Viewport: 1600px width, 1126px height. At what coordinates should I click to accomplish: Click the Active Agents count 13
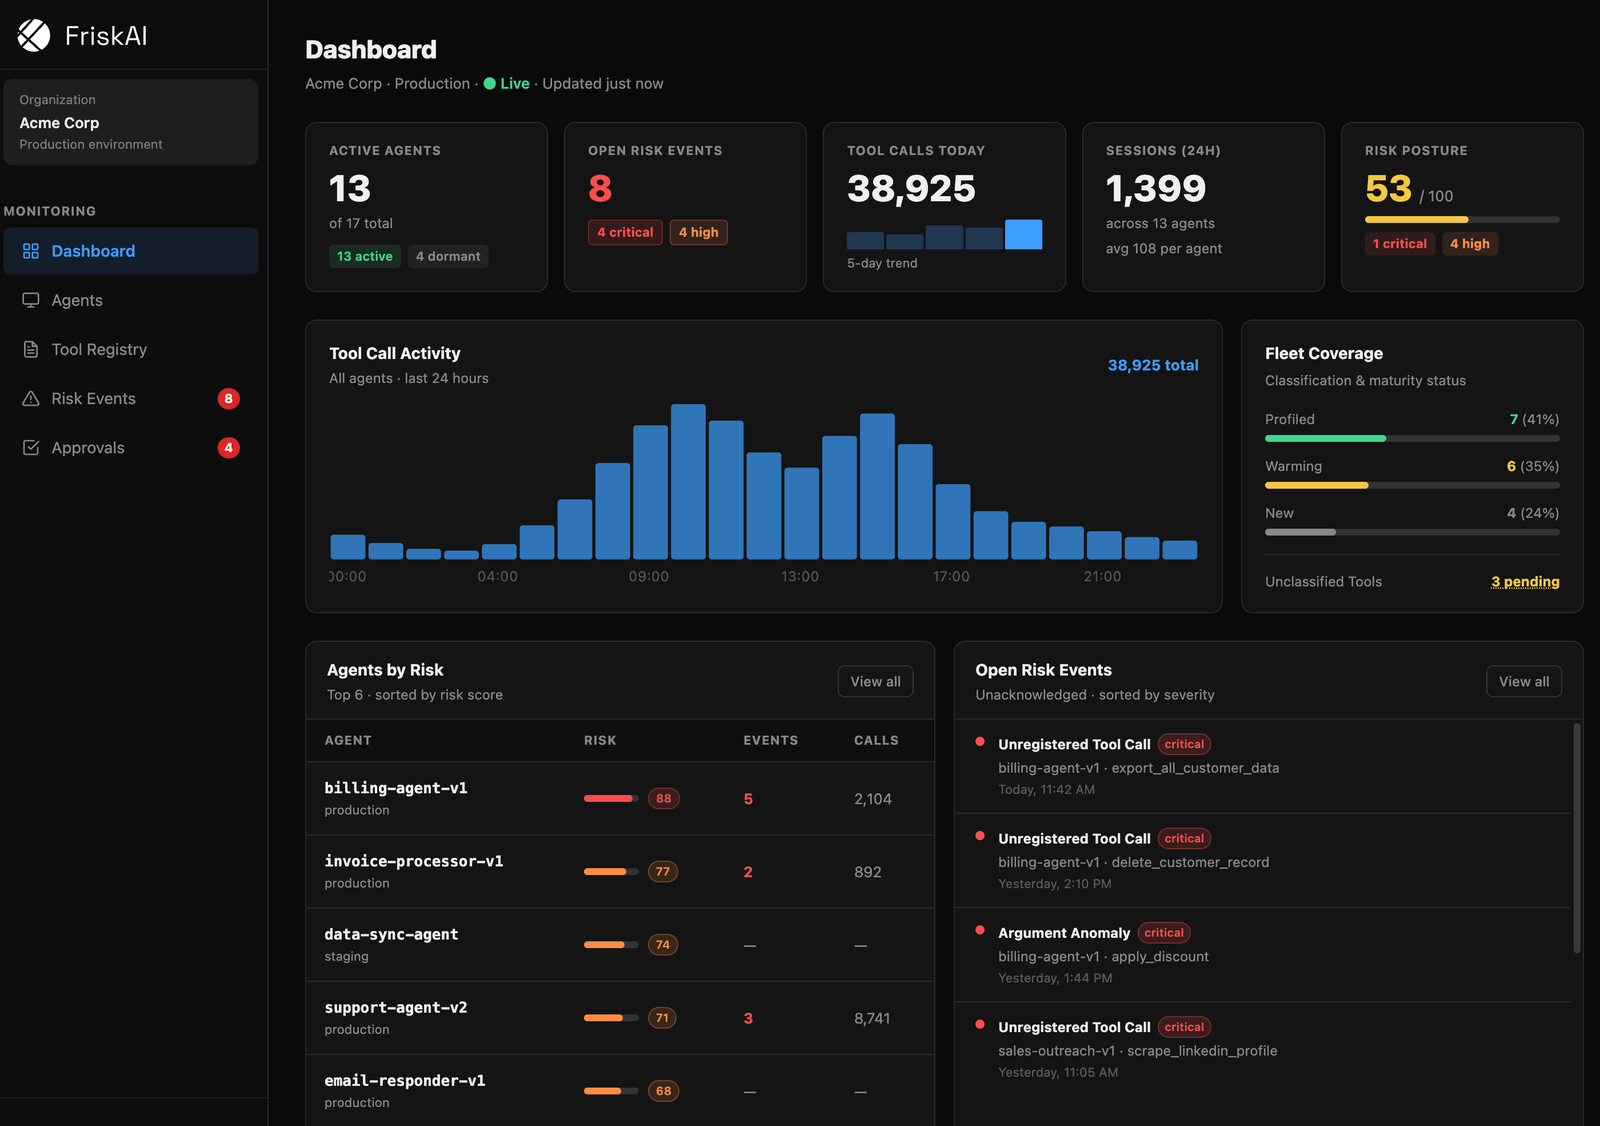pos(350,189)
